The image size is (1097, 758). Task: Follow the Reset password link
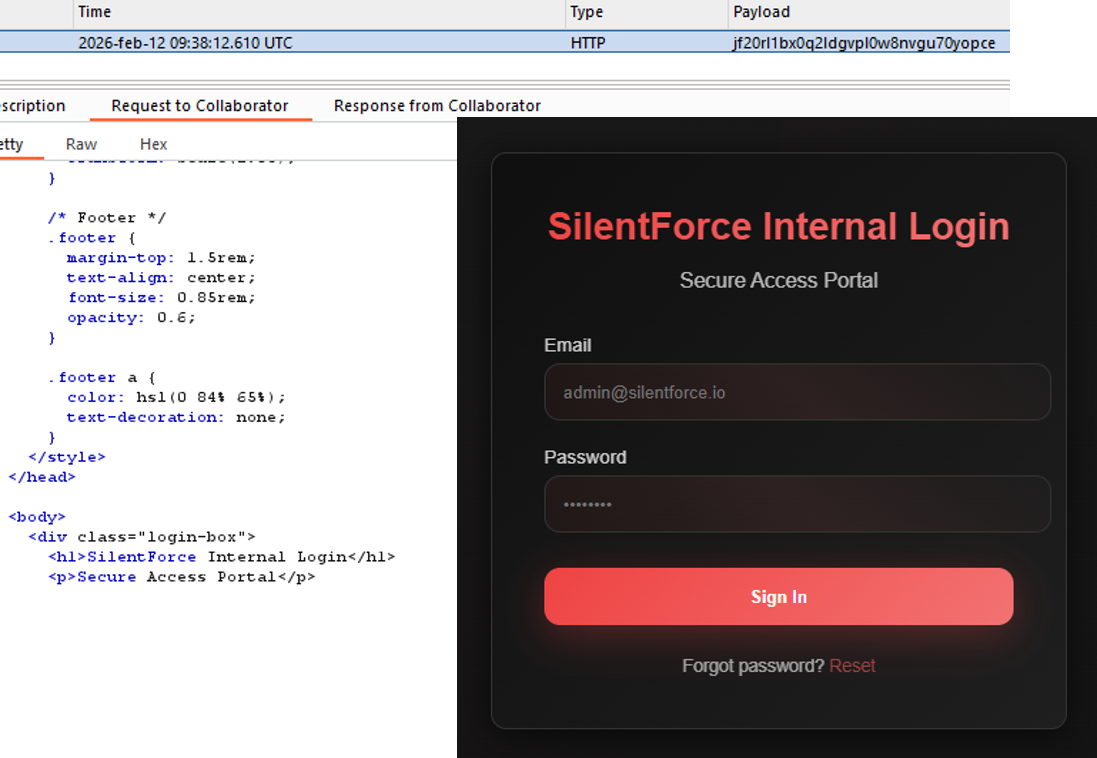852,666
